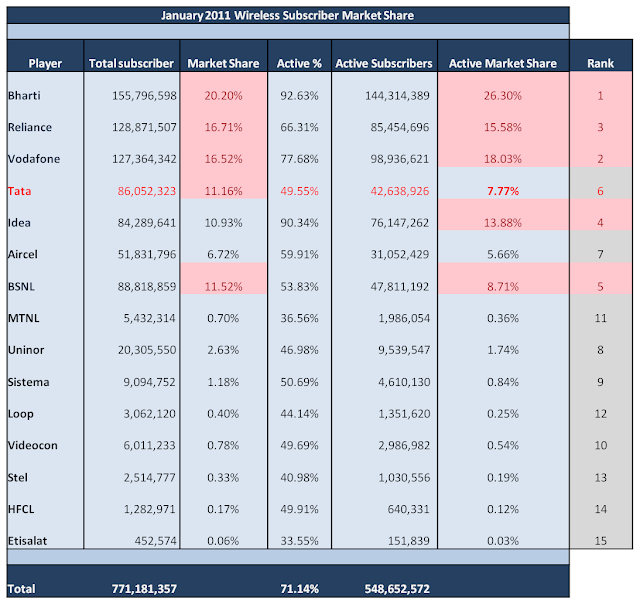Click Tata active market share 7.77%
The height and width of the screenshot is (604, 640).
[x=503, y=191]
